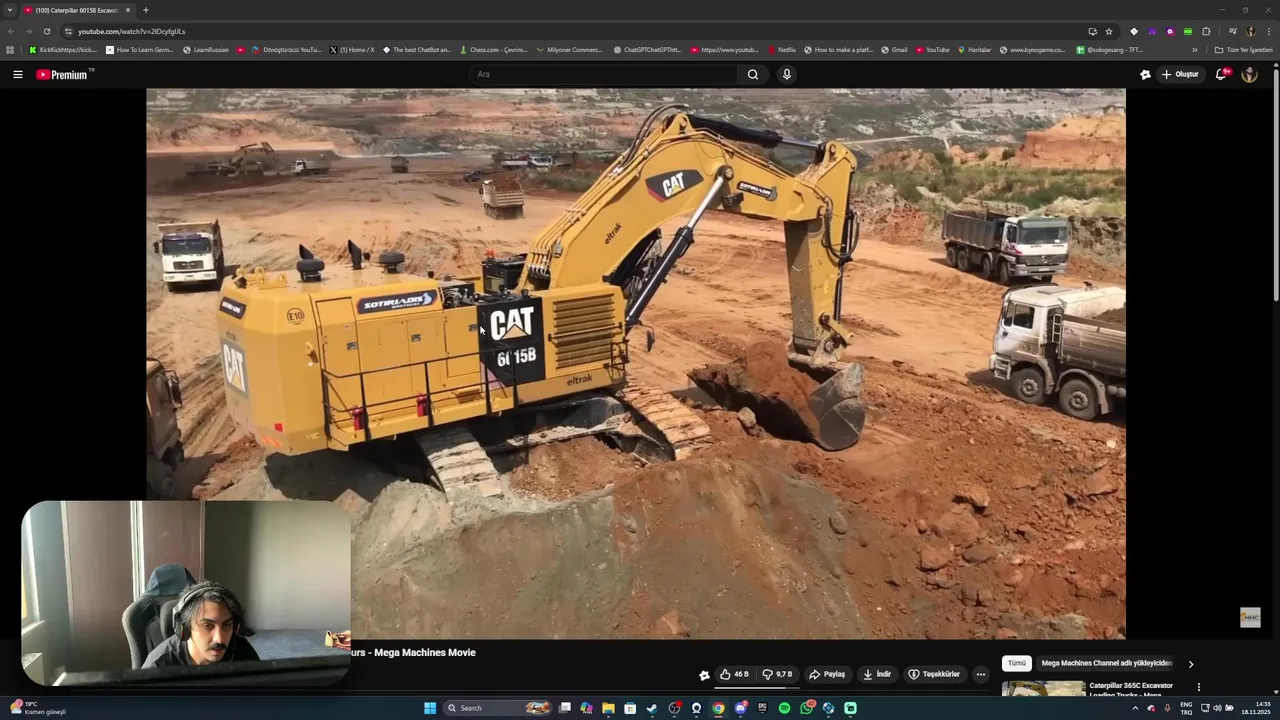The width and height of the screenshot is (1280, 720).
Task: Show hidden system tray icons
Action: 1135,708
